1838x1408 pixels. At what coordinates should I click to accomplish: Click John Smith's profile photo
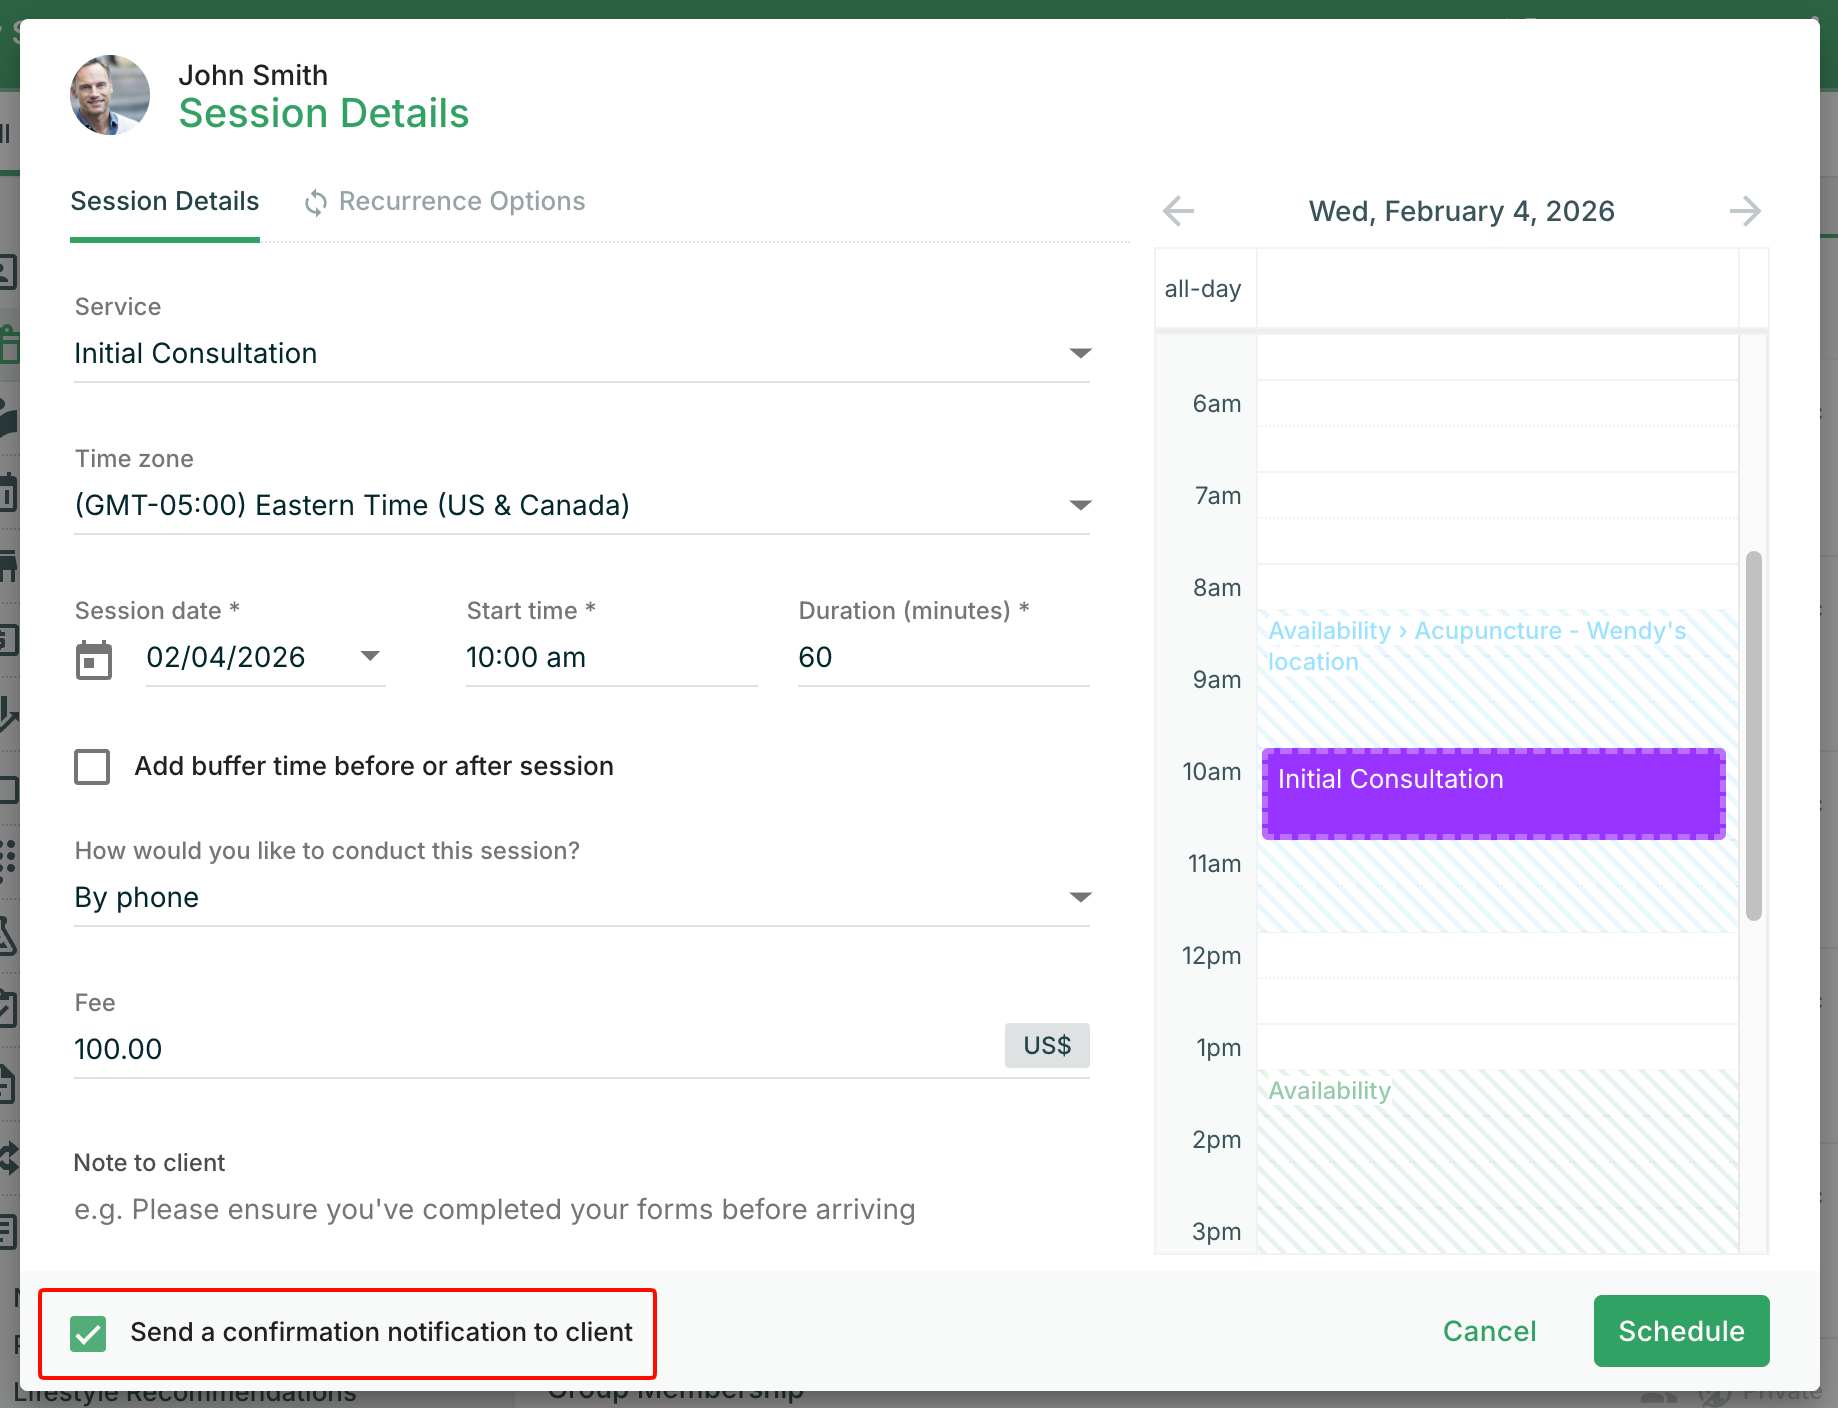(x=110, y=95)
